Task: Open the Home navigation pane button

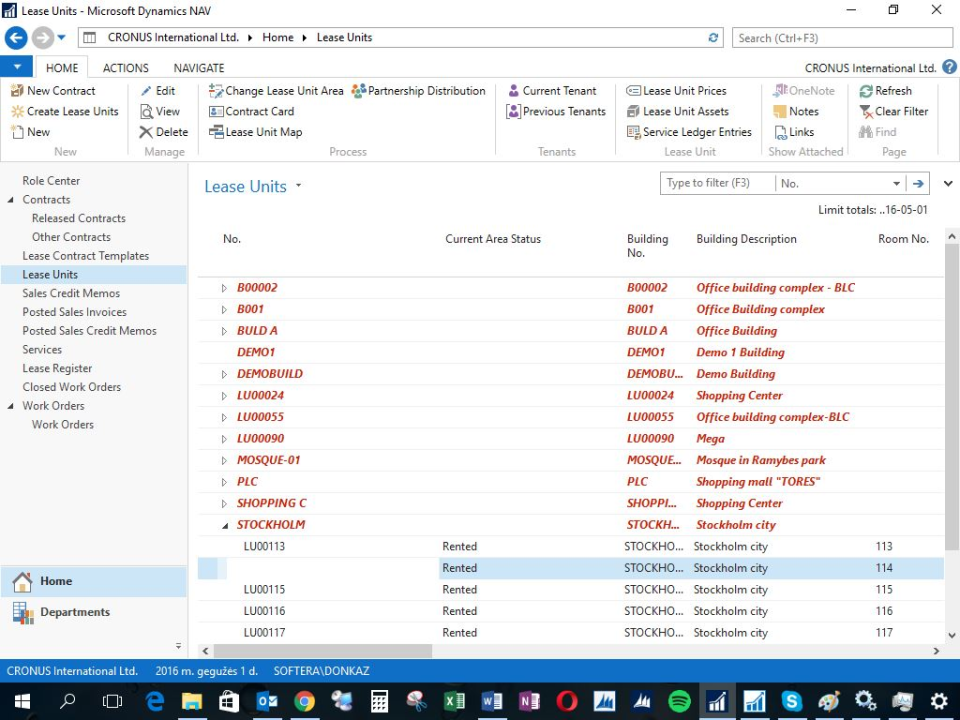Action: (94, 581)
